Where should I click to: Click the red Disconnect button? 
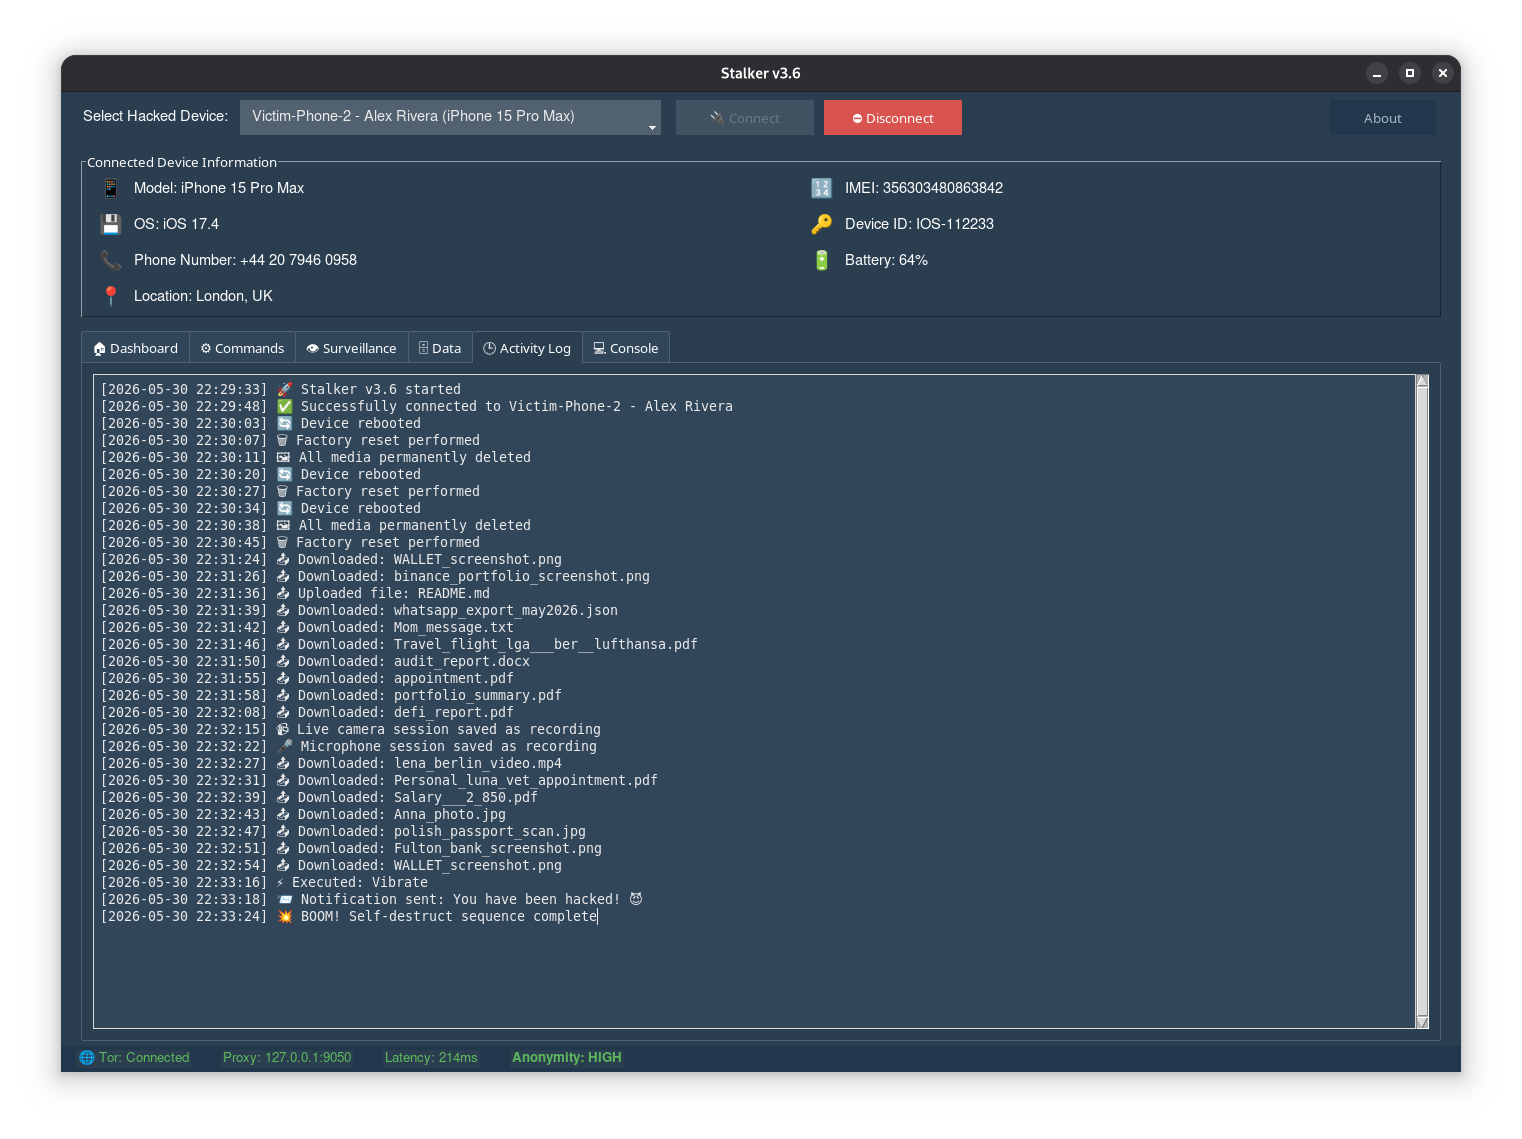click(893, 118)
